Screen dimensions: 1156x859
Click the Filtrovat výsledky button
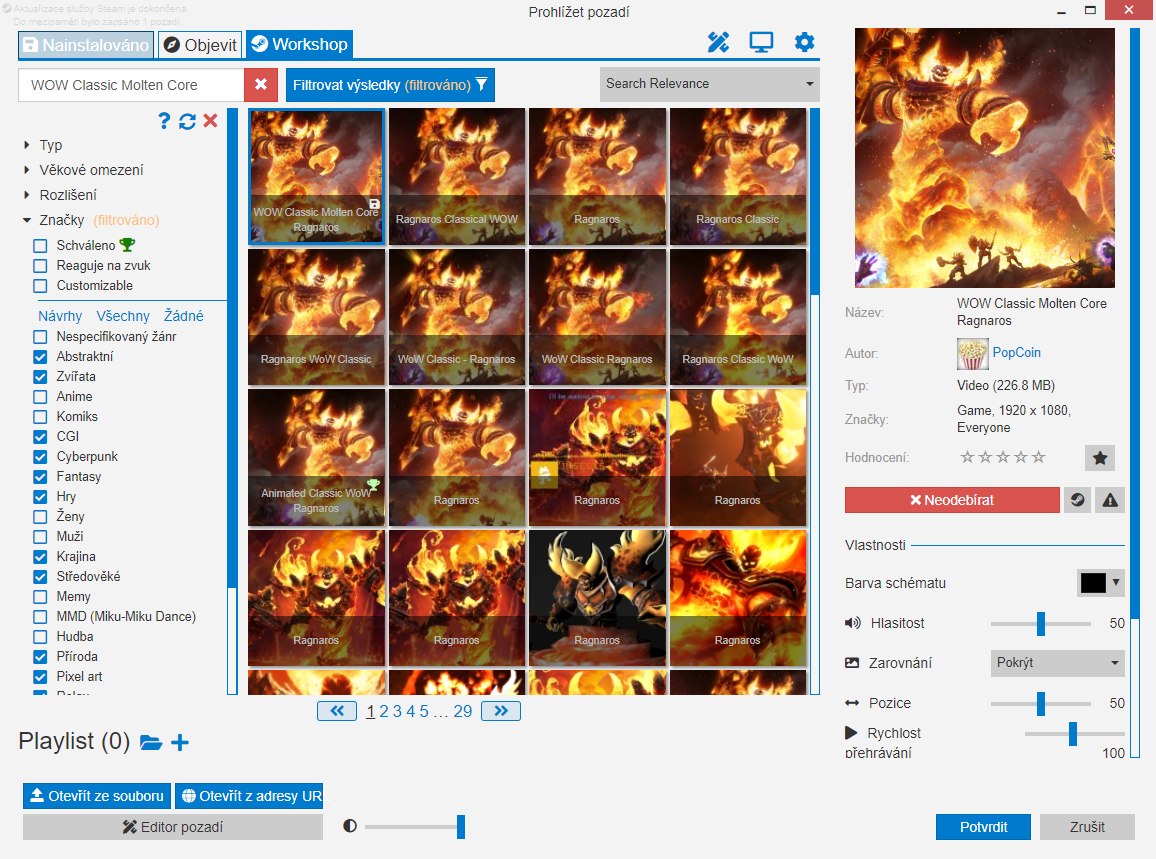[390, 85]
